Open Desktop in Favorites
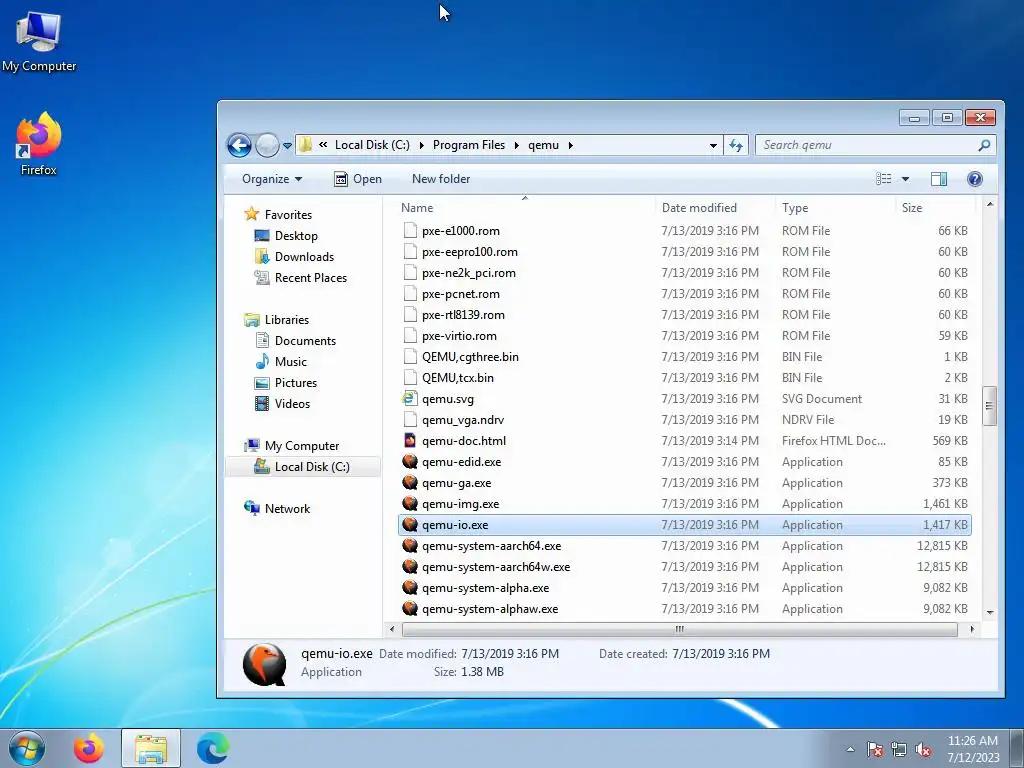Image resolution: width=1024 pixels, height=768 pixels. 296,236
